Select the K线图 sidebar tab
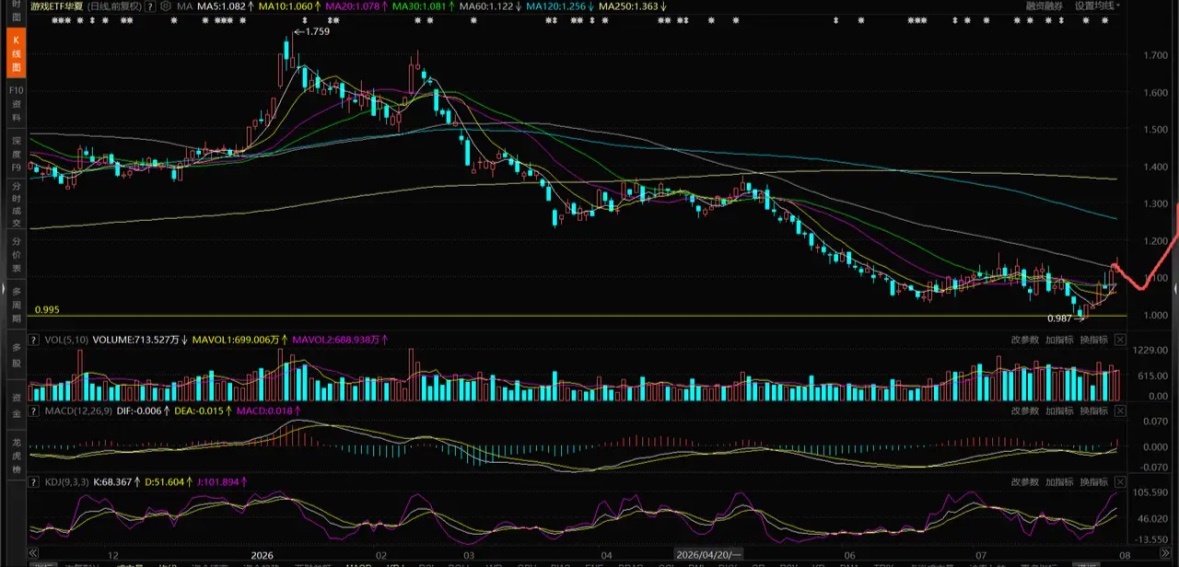This screenshot has width=1179, height=567. coord(16,53)
